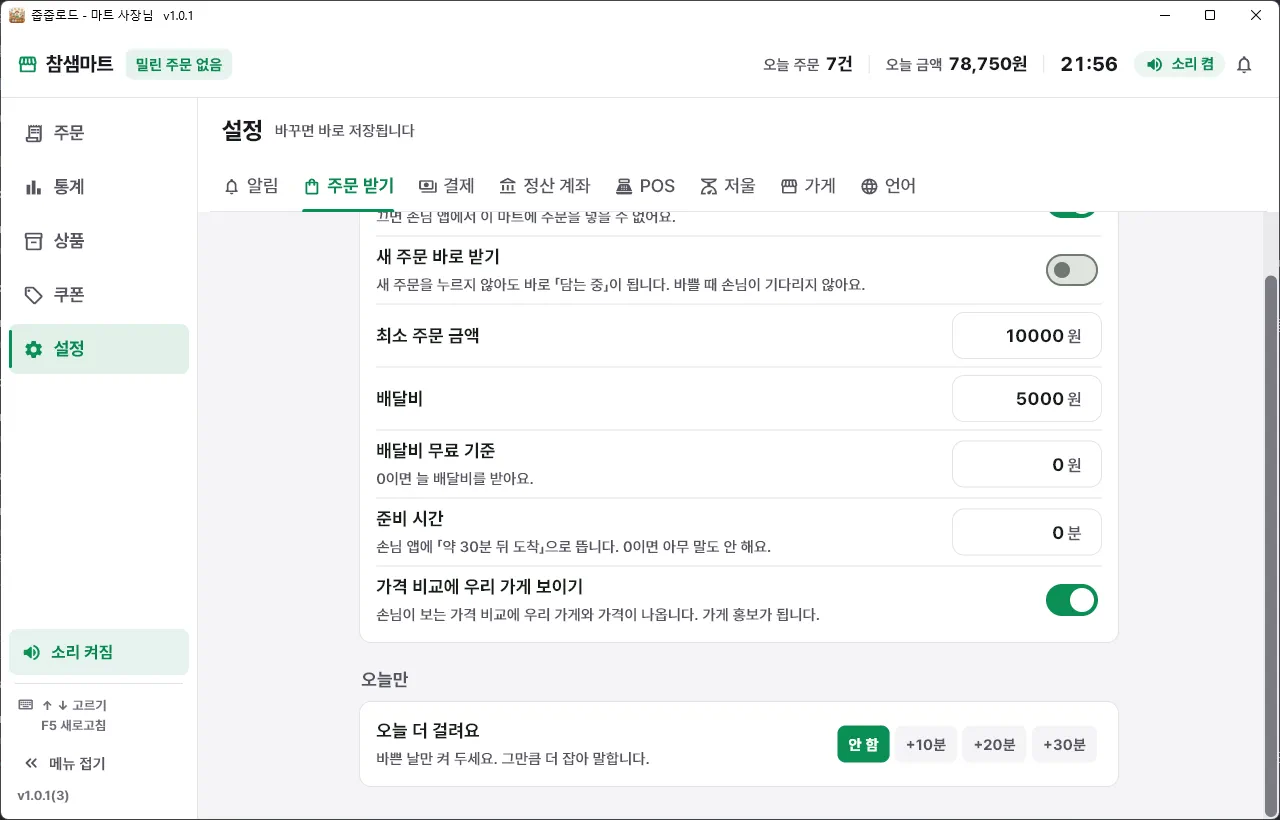Click the 설정 page heading

pyautogui.click(x=242, y=130)
